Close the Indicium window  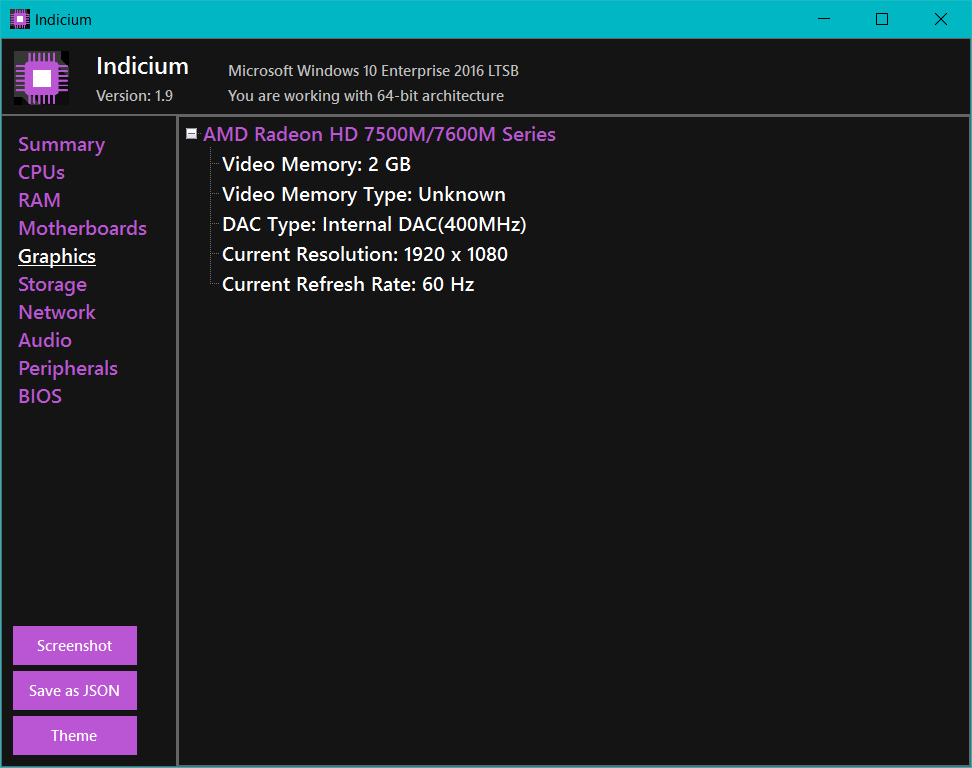tap(940, 19)
